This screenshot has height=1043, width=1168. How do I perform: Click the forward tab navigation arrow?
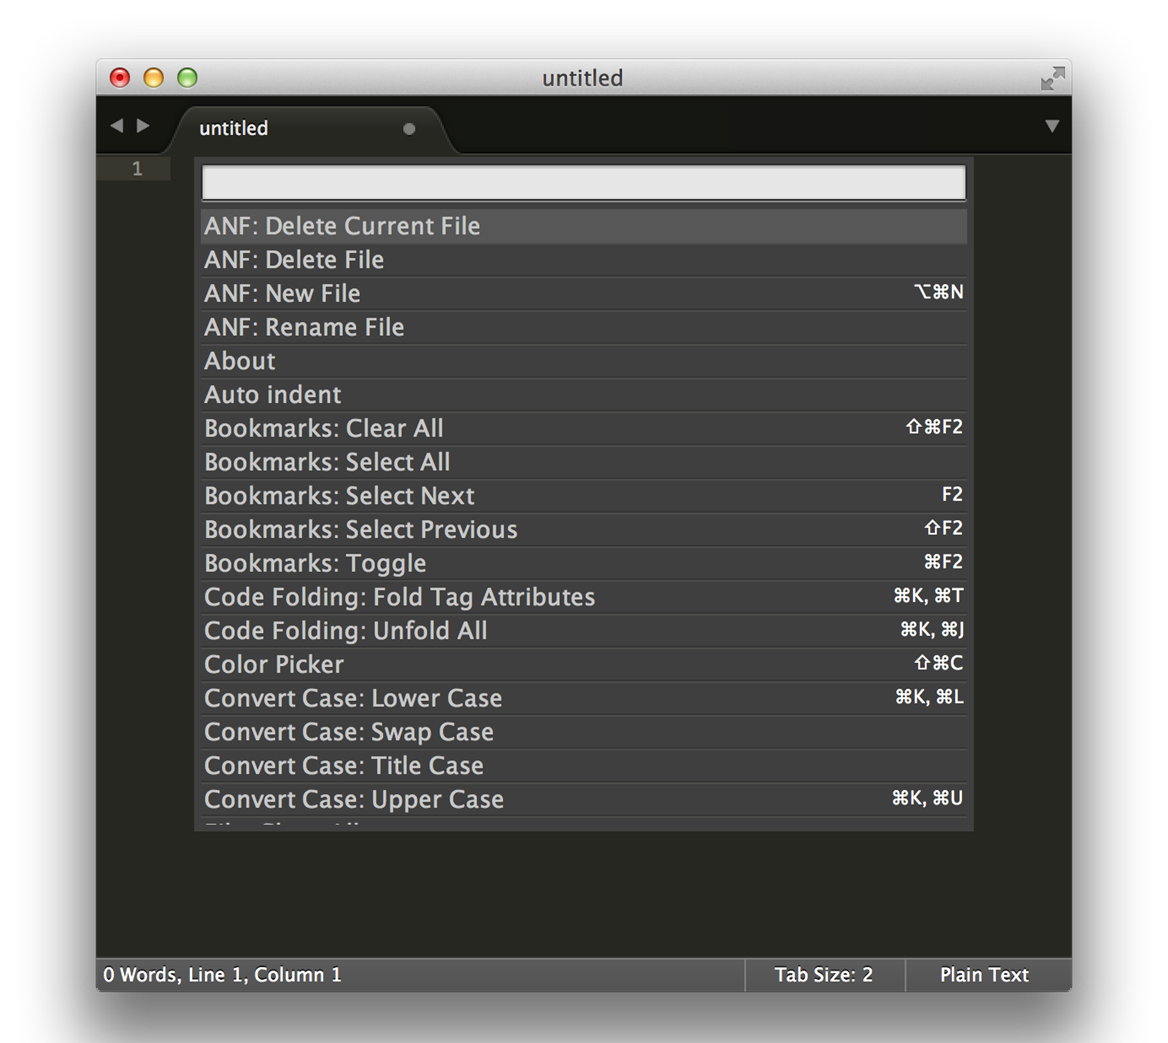[x=143, y=126]
